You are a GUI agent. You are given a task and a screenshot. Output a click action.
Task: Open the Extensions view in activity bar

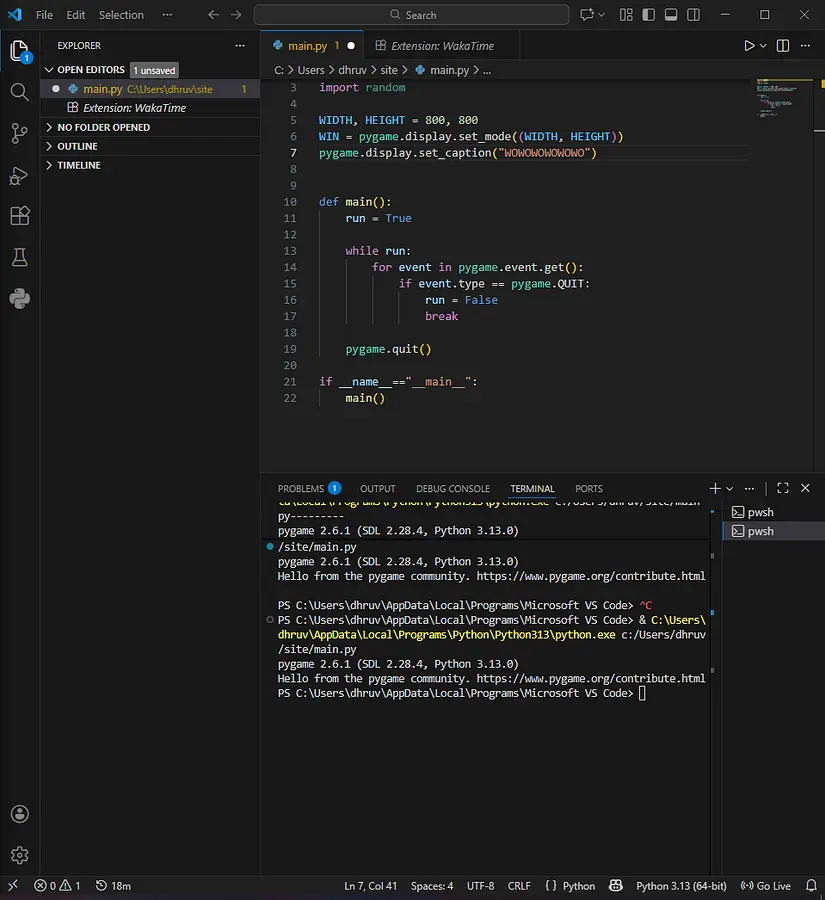point(19,216)
